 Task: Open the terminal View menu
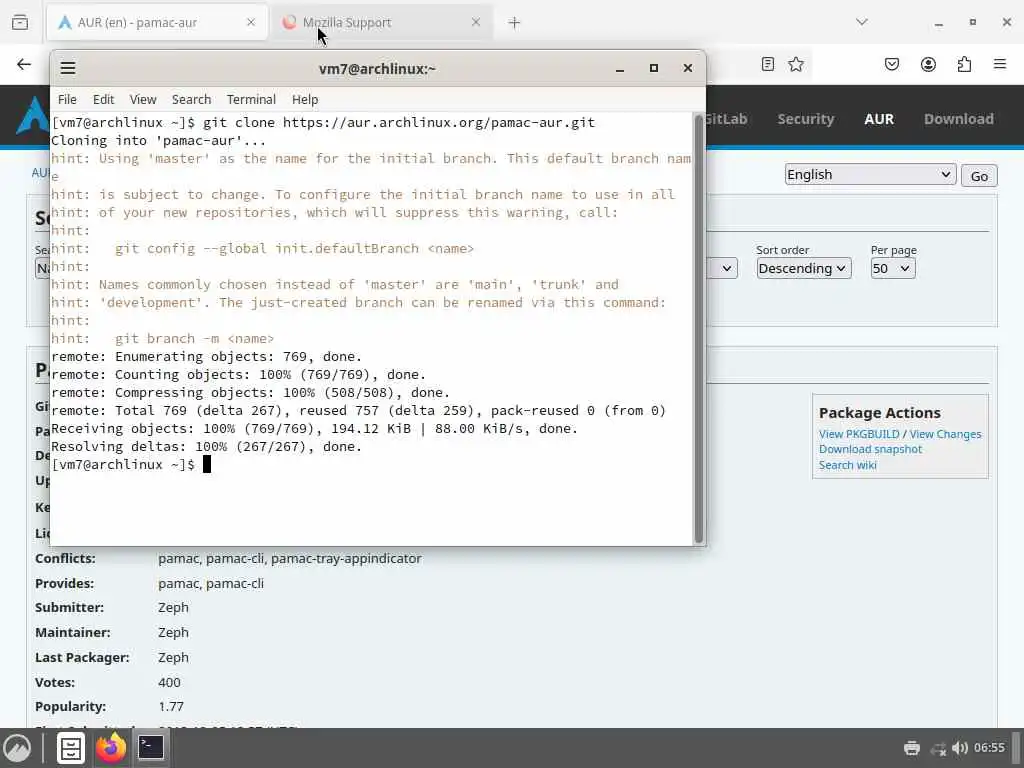click(143, 99)
